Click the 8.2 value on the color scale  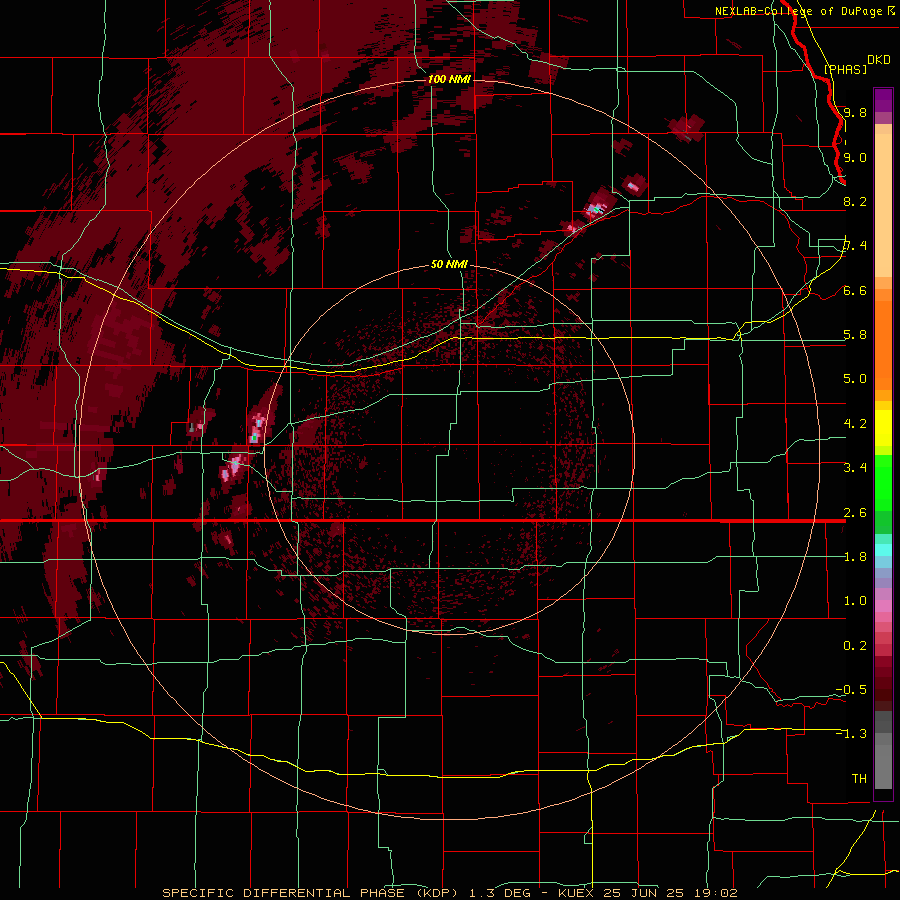point(855,201)
